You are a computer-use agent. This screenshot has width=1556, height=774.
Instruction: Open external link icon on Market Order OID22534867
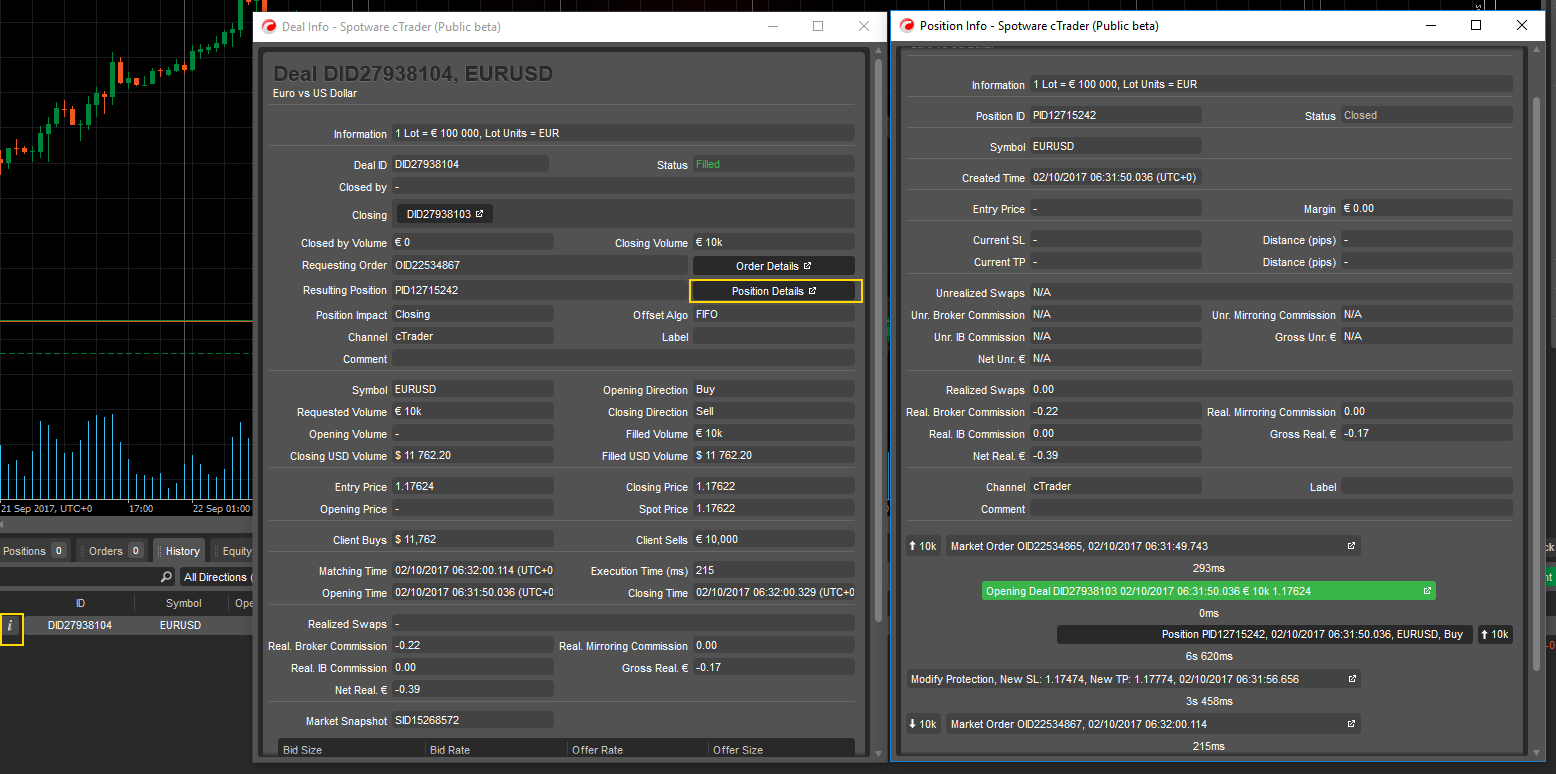[1351, 724]
